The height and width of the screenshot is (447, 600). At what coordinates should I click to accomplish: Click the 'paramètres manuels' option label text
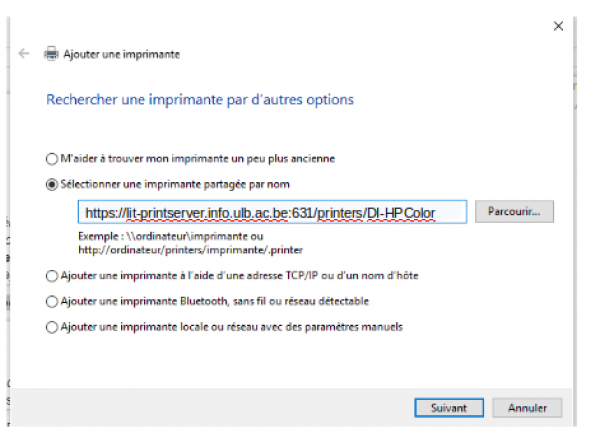[x=354, y=327]
